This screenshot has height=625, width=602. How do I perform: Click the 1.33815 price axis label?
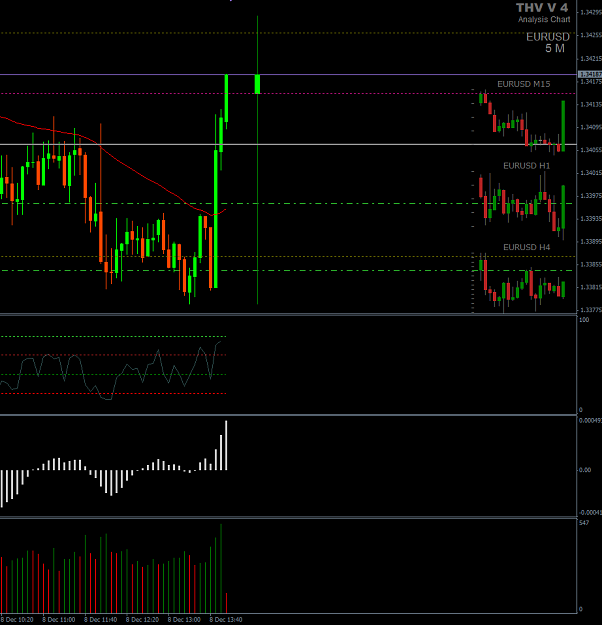point(591,287)
